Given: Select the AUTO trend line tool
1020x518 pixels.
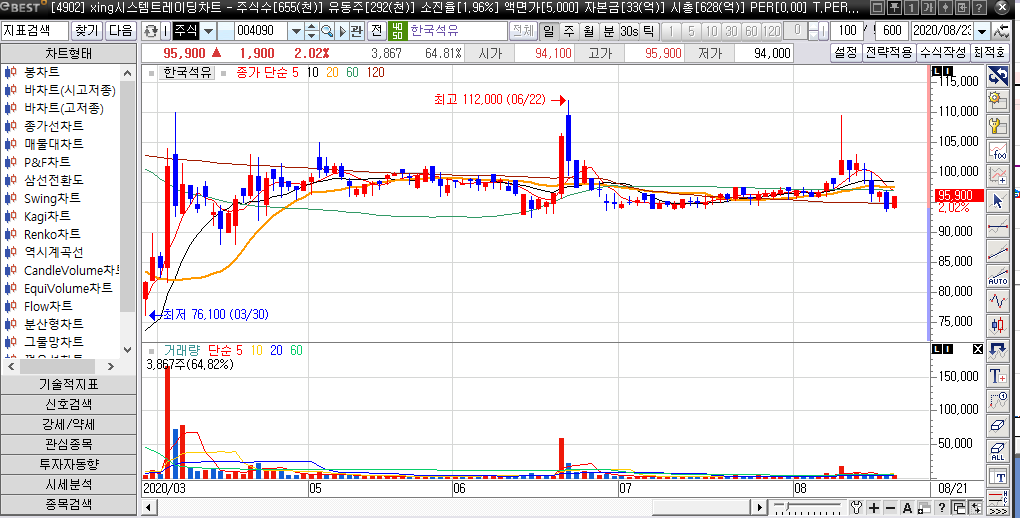Looking at the screenshot, I should pyautogui.click(x=997, y=275).
